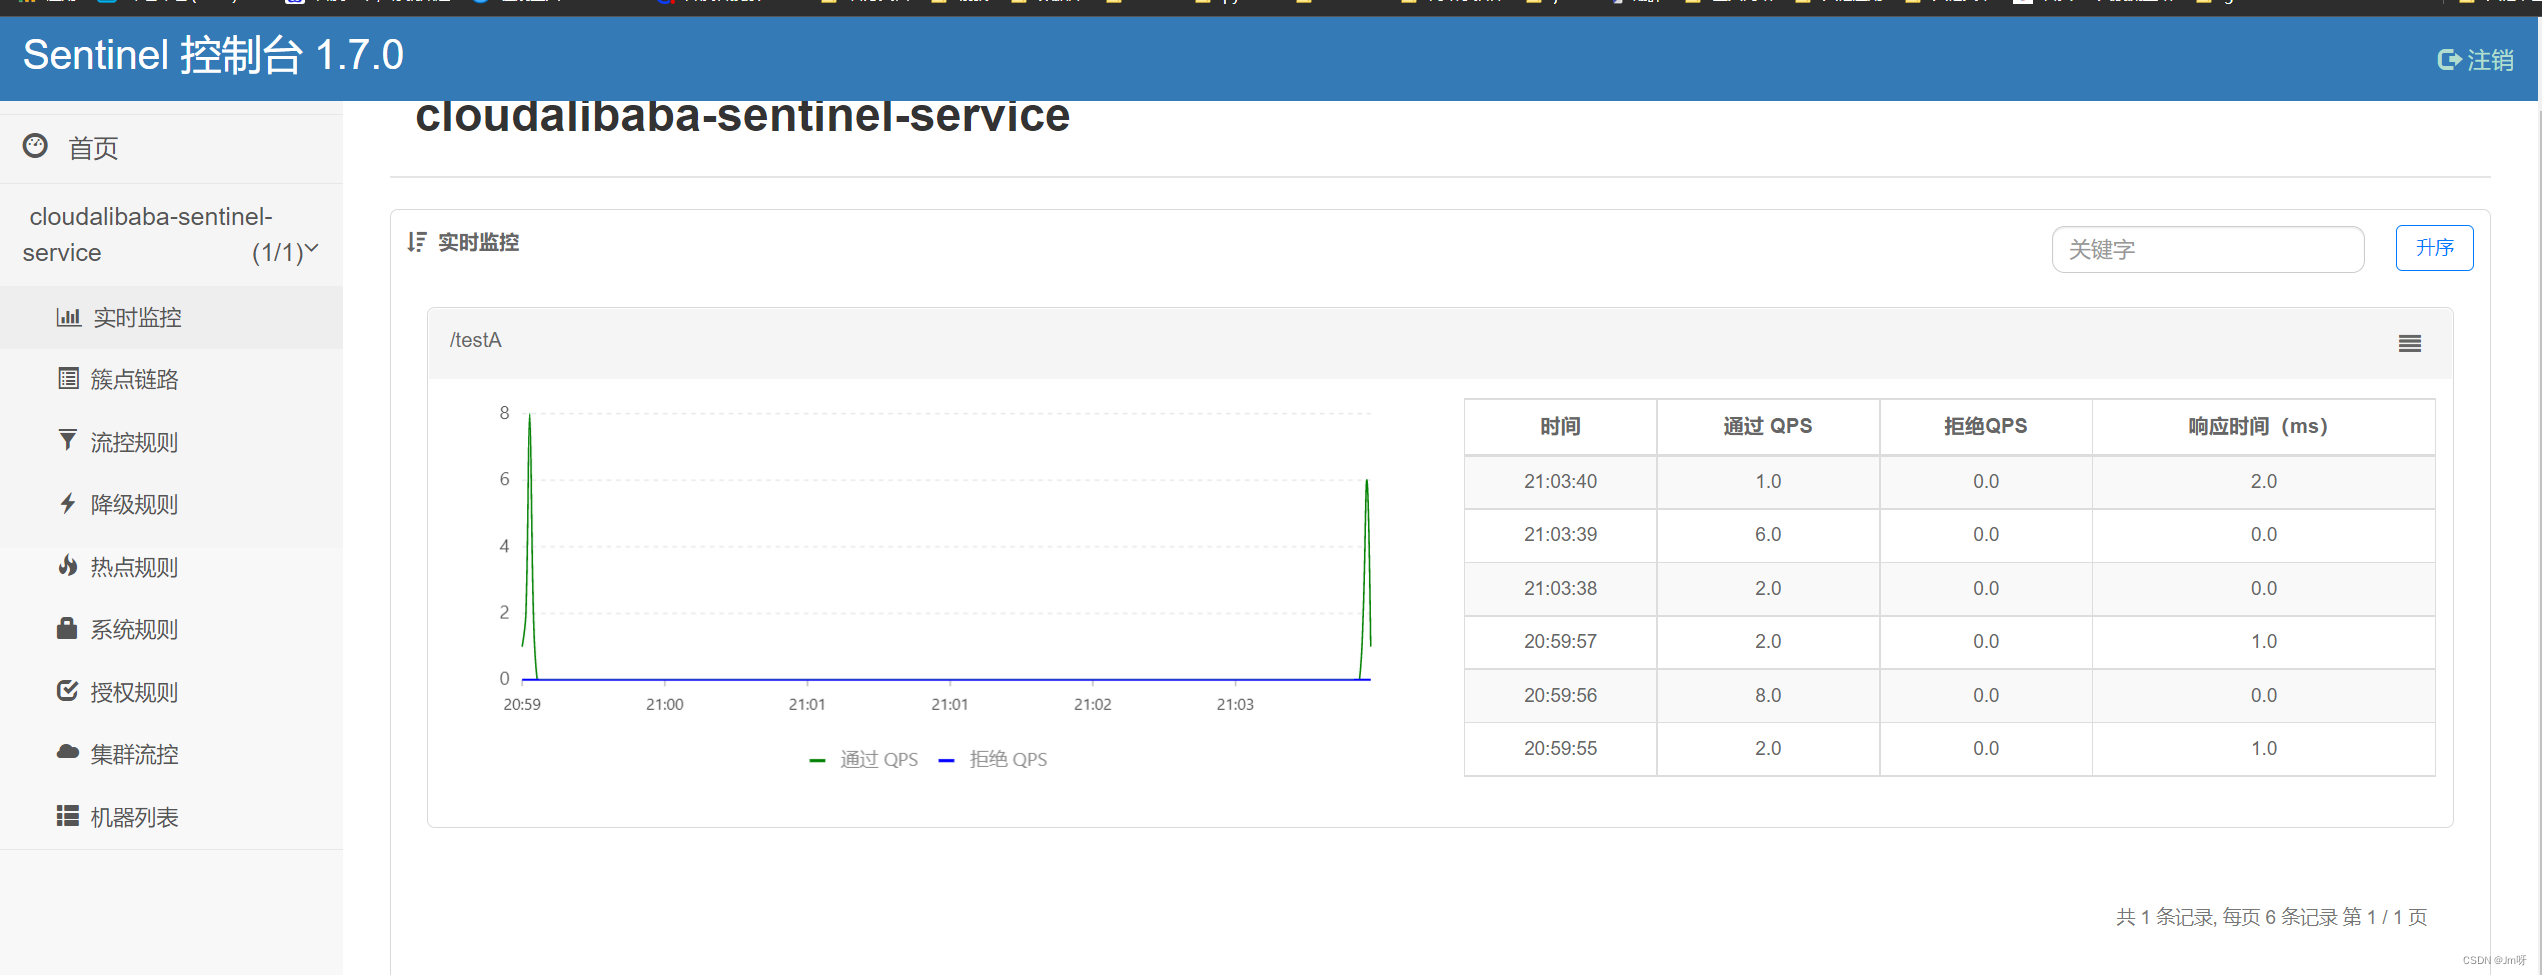Click the cloudalibaba-sentinel-service page heading
The width and height of the screenshot is (2542, 975).
coord(742,115)
